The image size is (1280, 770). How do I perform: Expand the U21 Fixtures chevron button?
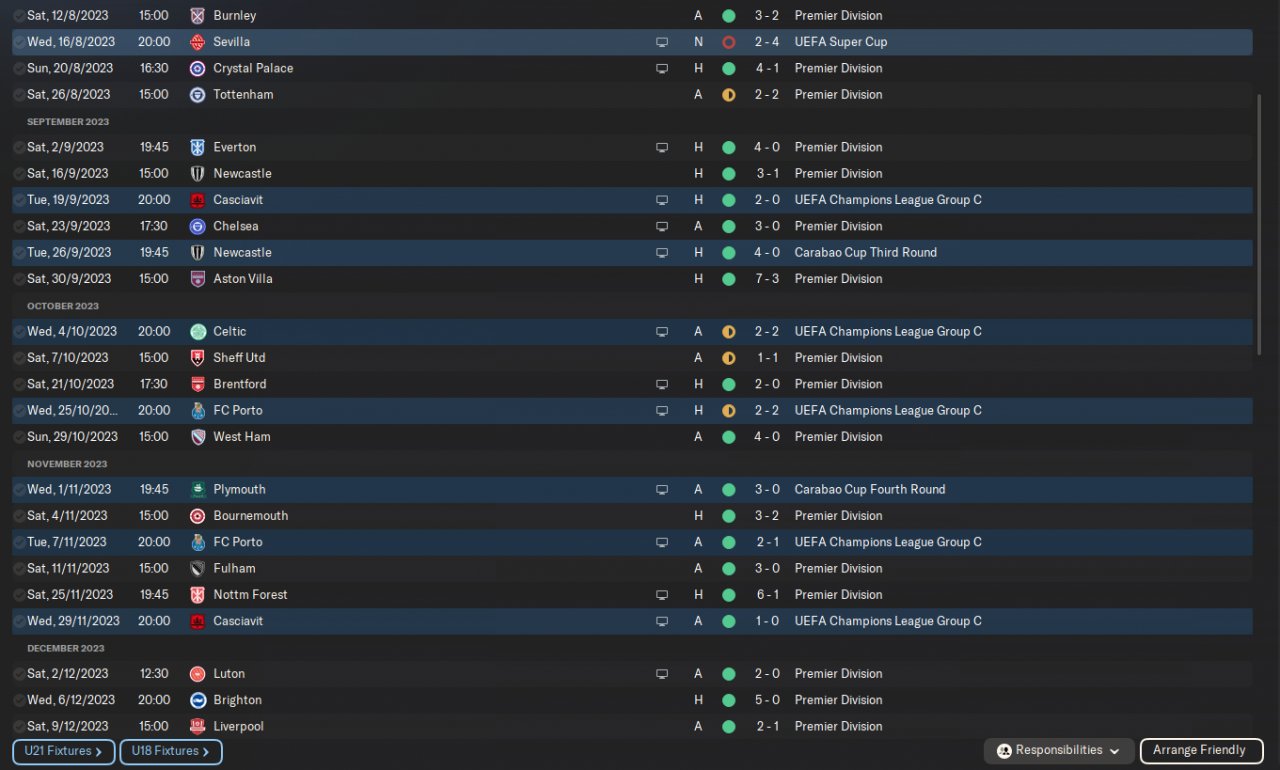tap(63, 751)
